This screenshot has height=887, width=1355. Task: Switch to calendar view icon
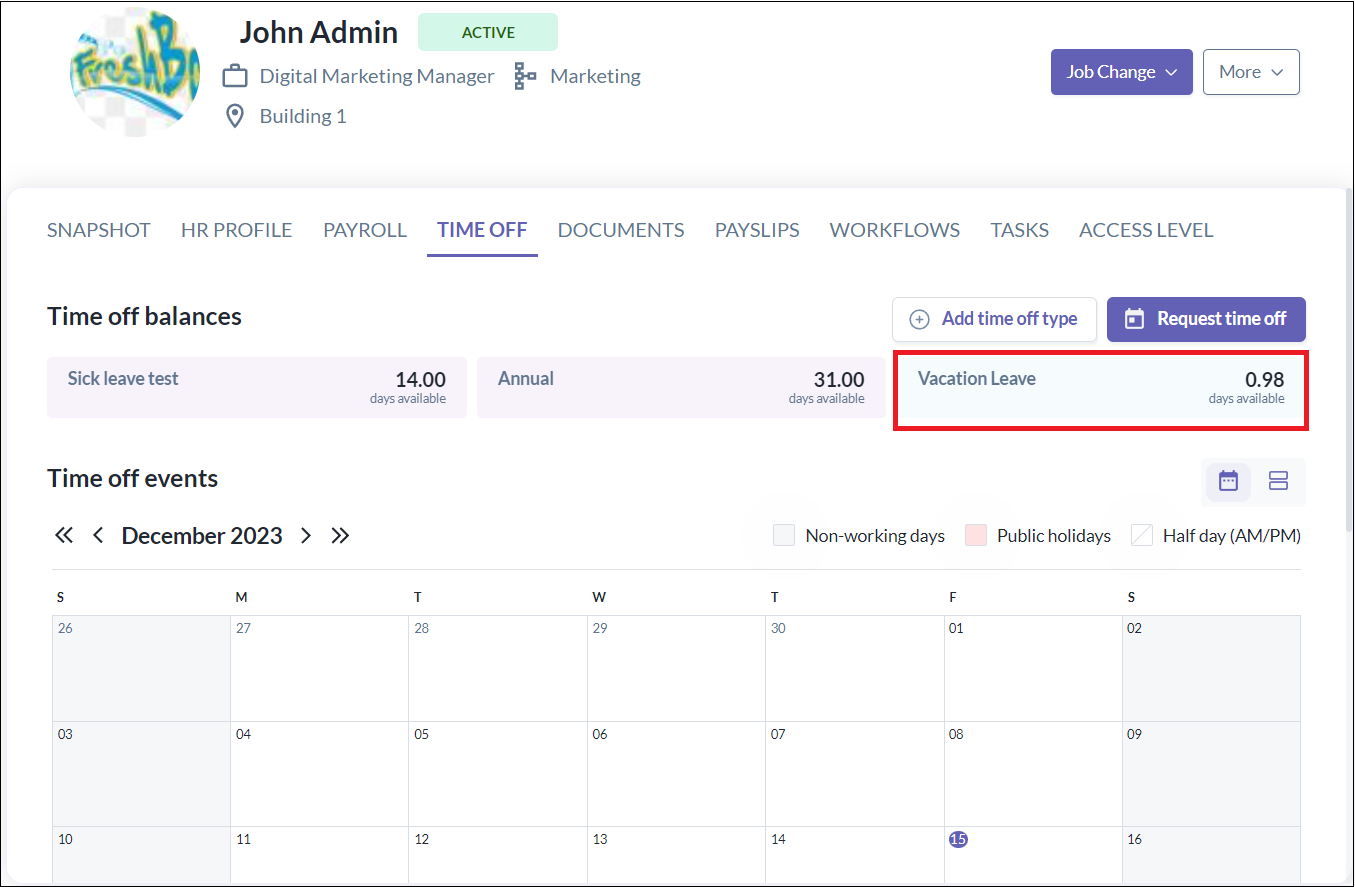[x=1228, y=481]
